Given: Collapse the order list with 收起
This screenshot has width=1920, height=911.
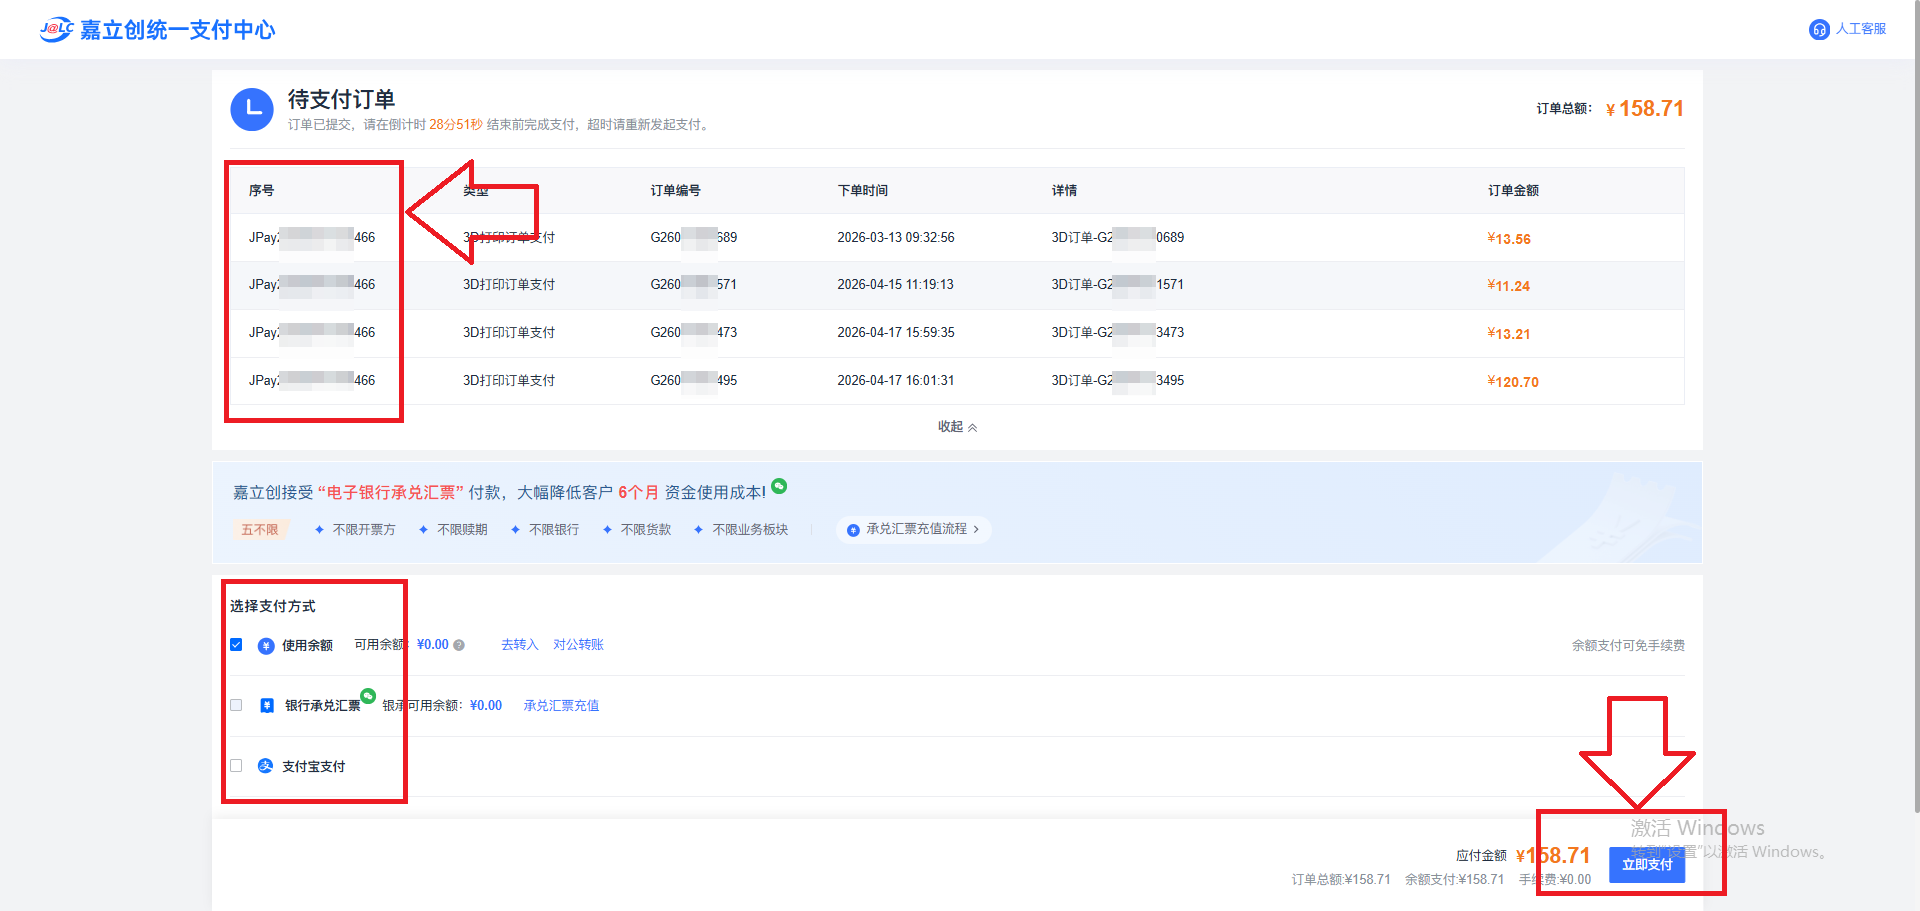Looking at the screenshot, I should (x=957, y=427).
